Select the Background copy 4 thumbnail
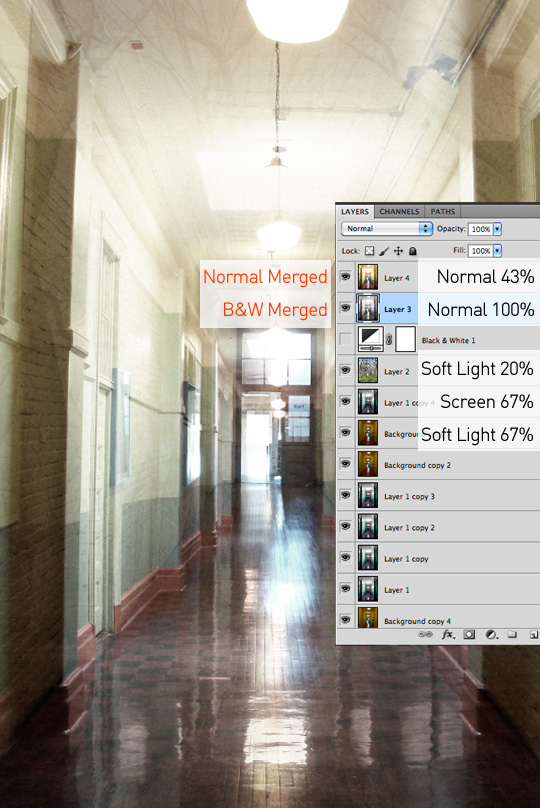Image resolution: width=540 pixels, height=808 pixels. coord(368,617)
